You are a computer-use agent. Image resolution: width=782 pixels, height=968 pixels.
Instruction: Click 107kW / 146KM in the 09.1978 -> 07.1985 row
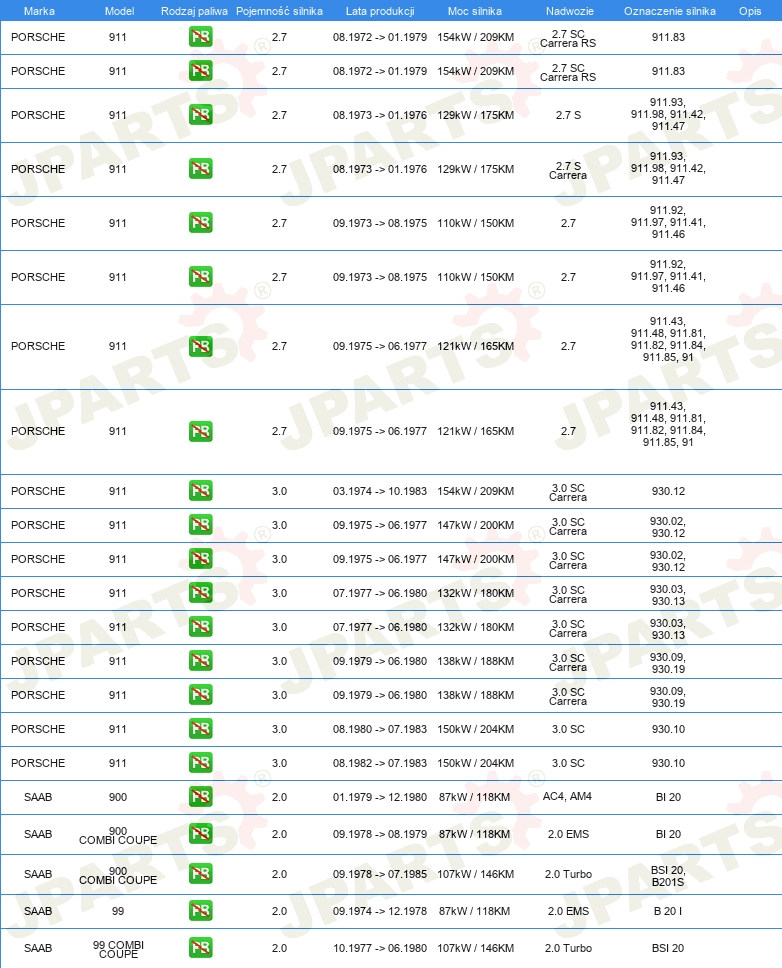[x=475, y=874]
